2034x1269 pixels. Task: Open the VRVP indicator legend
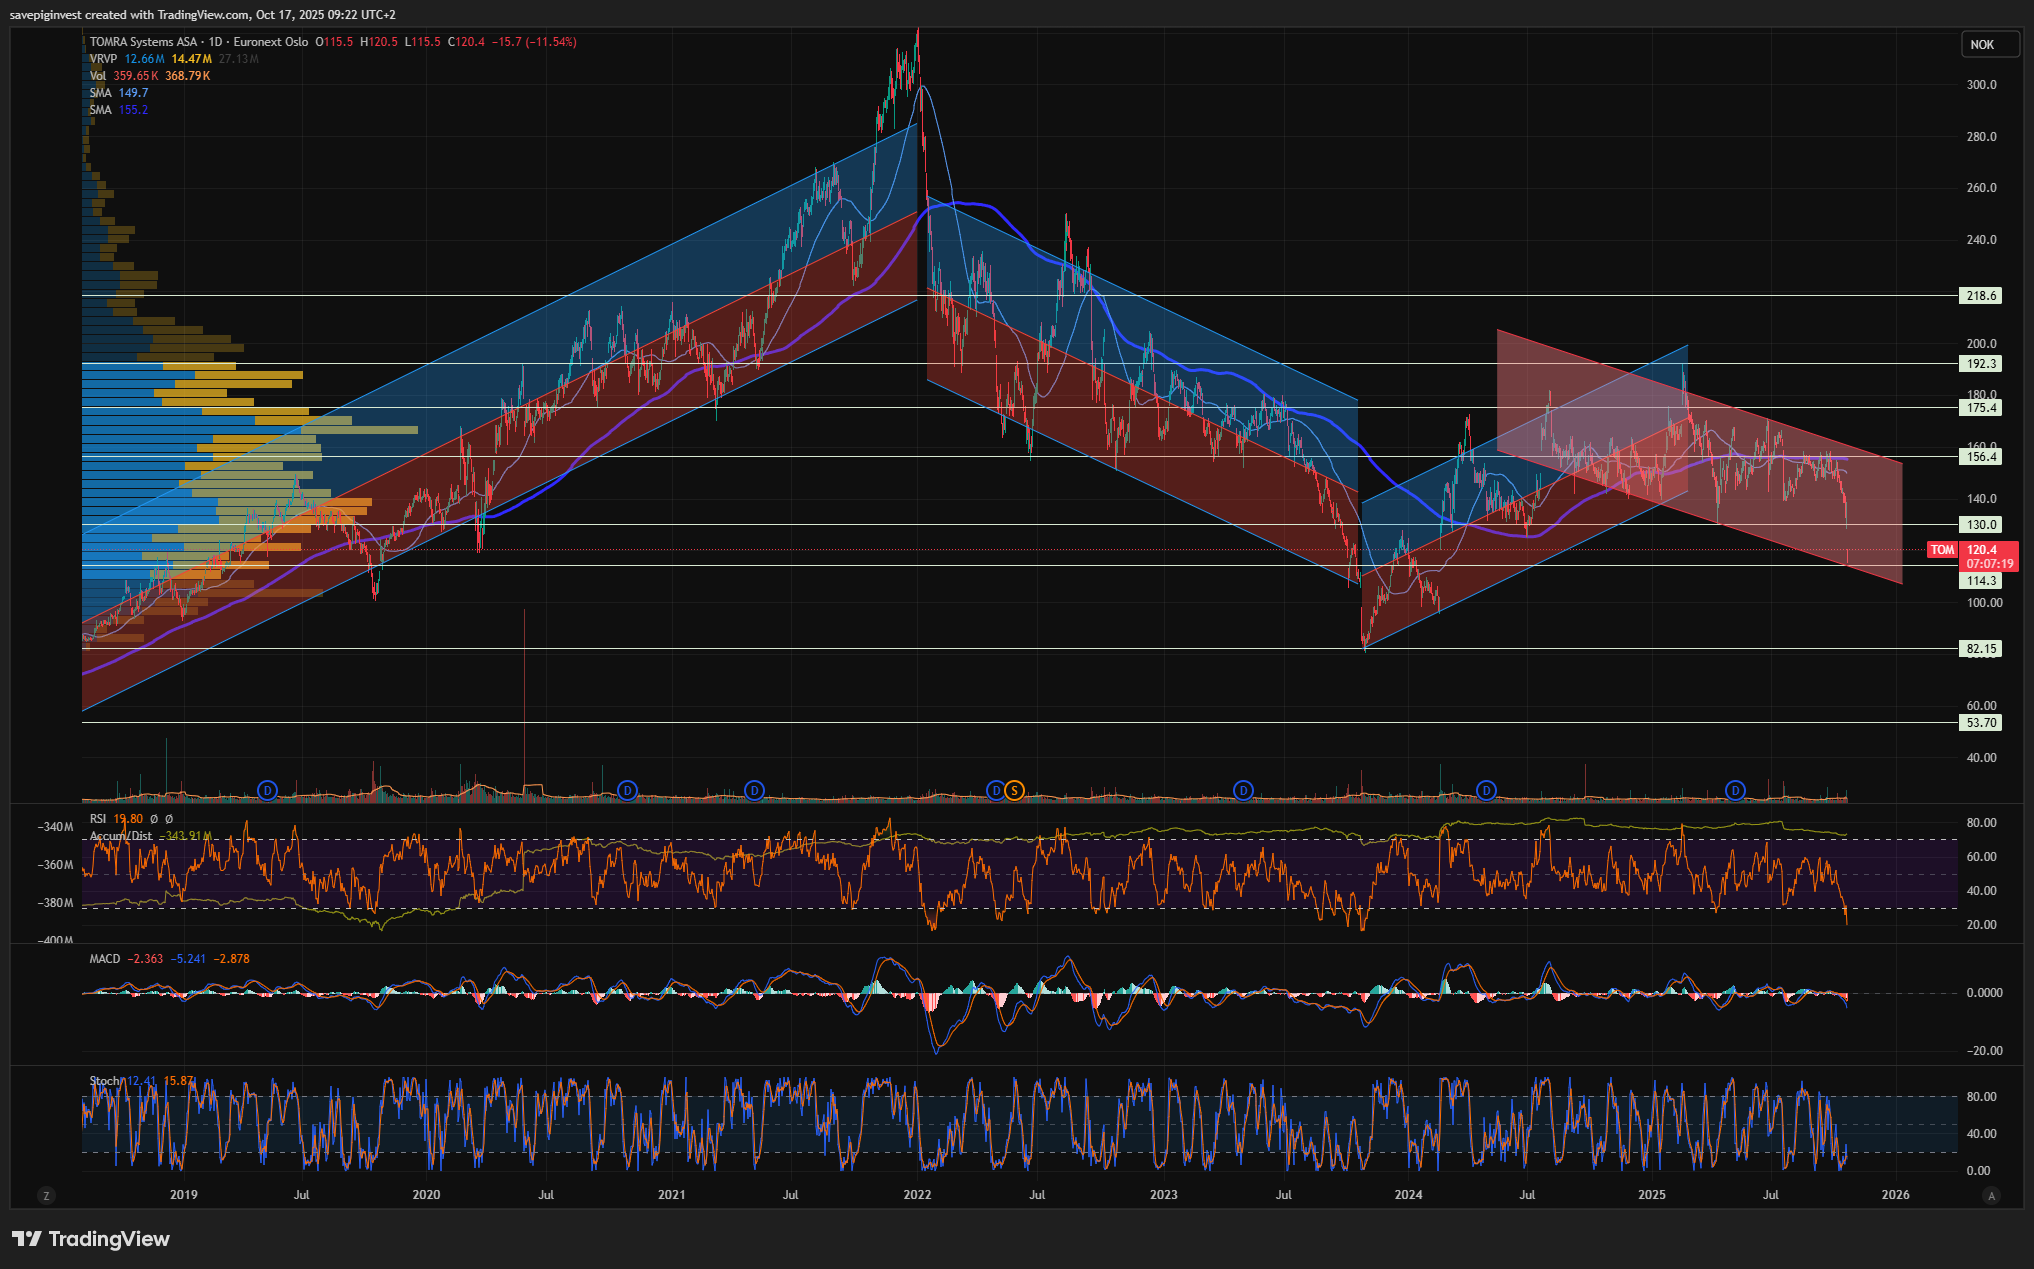(103, 59)
